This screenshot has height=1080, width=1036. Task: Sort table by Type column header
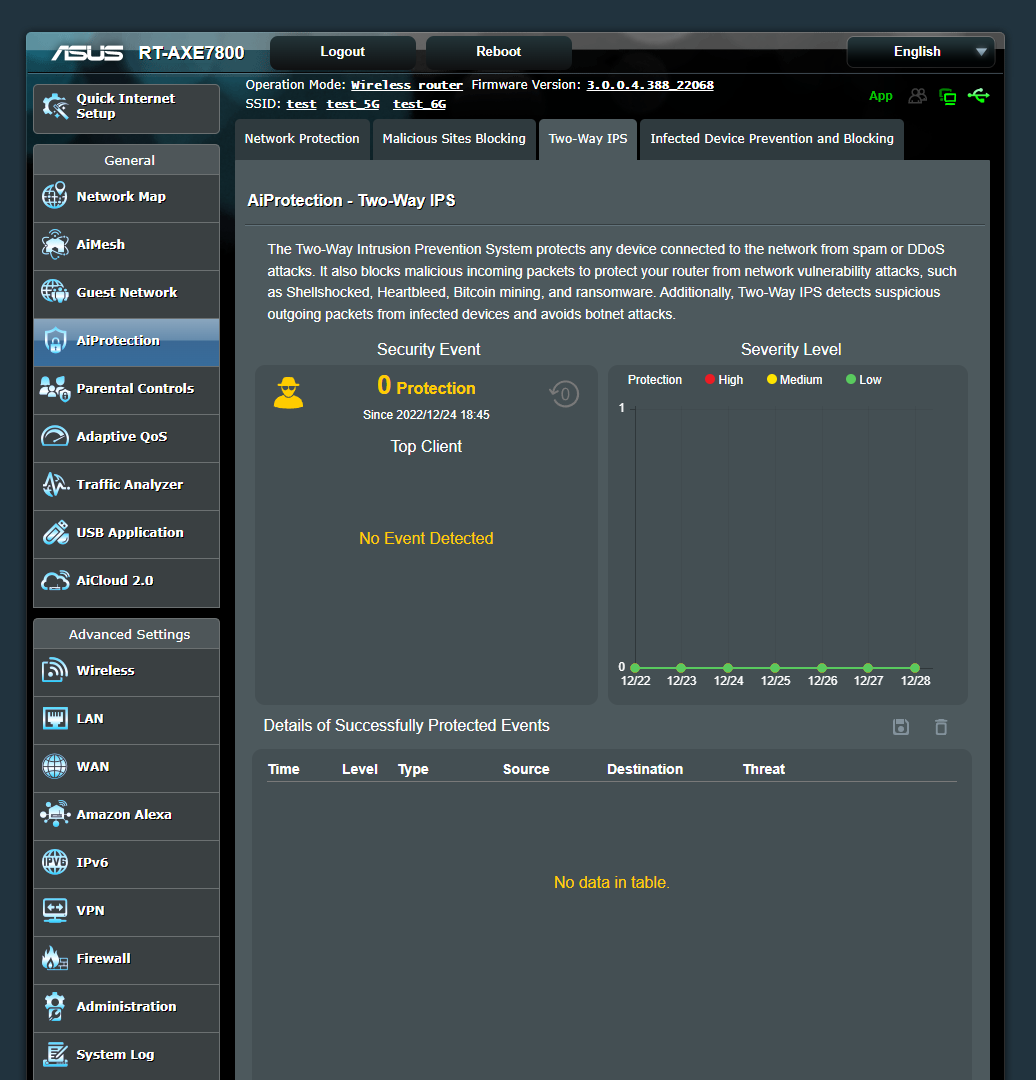coord(413,769)
